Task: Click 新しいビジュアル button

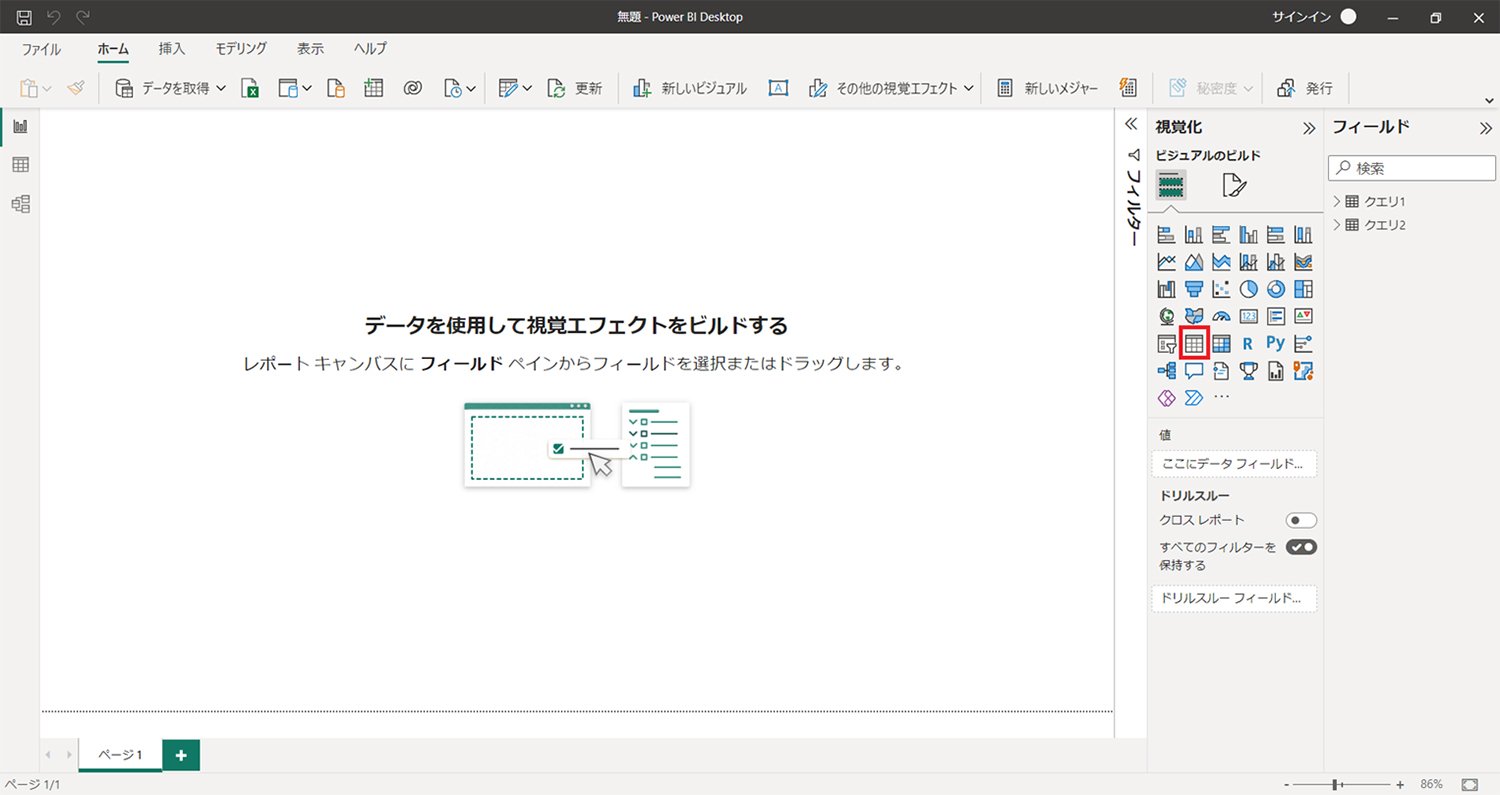Action: [690, 88]
